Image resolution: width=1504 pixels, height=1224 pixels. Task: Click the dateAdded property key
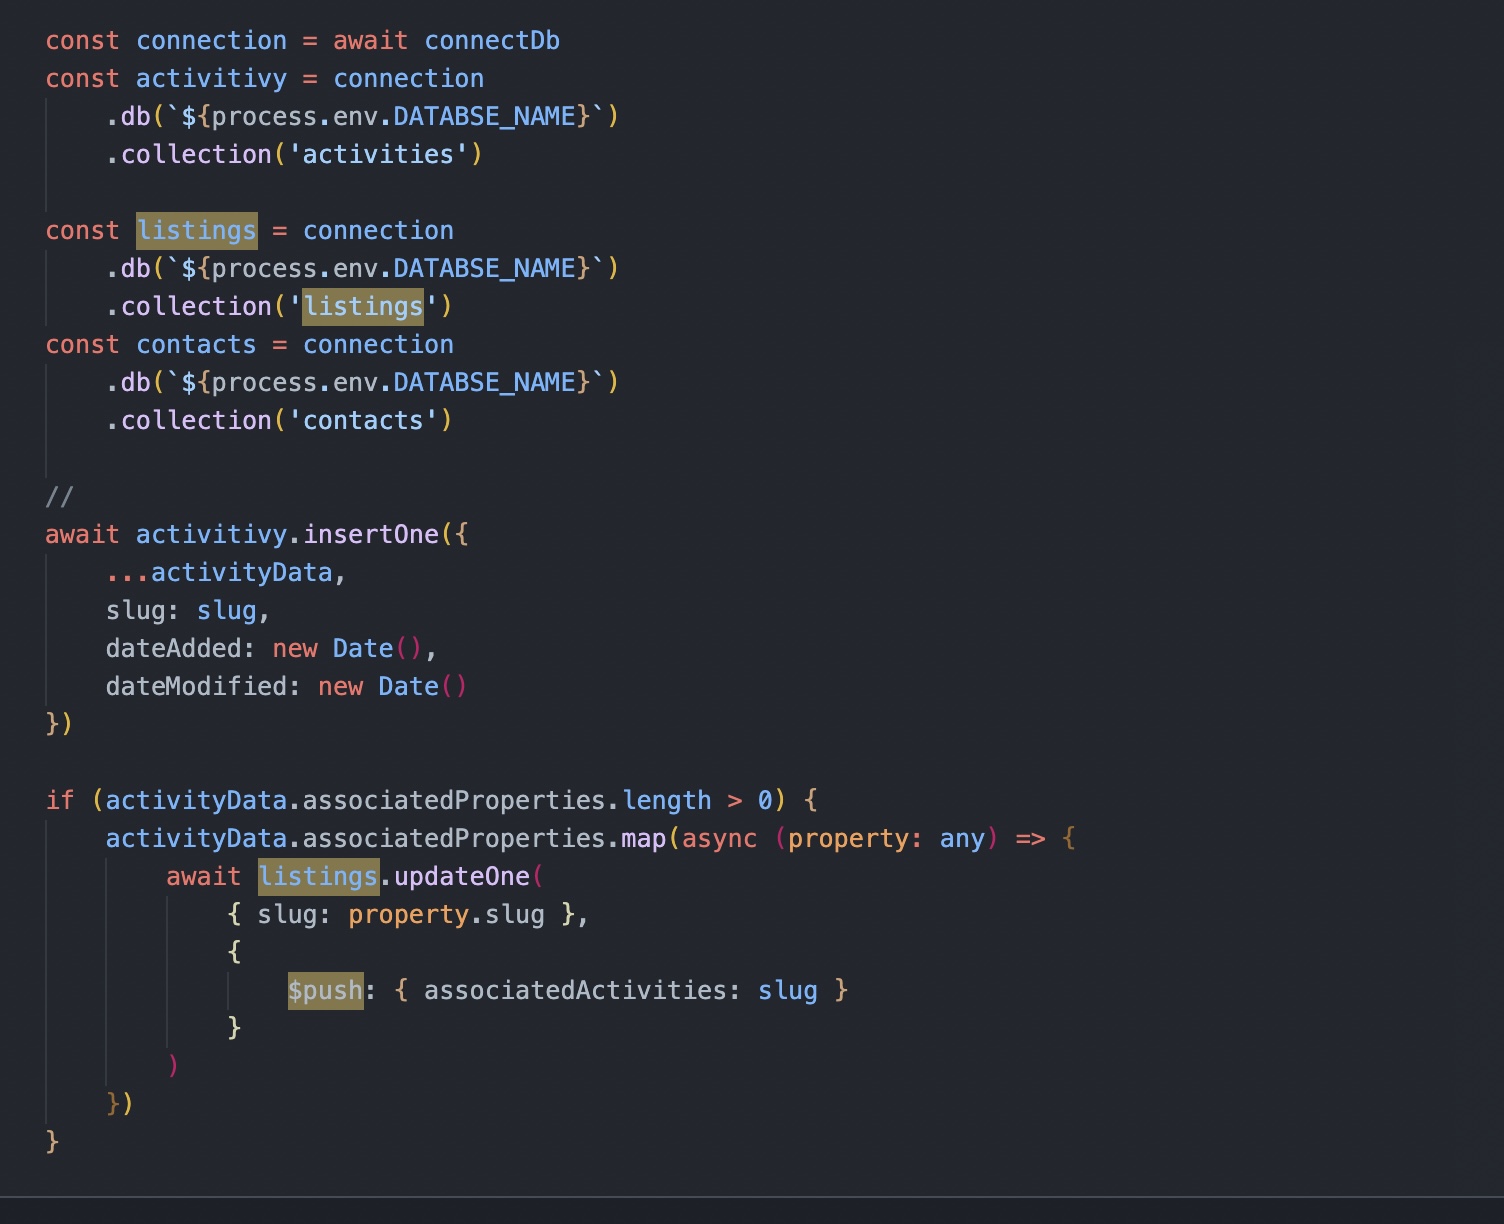pos(173,649)
